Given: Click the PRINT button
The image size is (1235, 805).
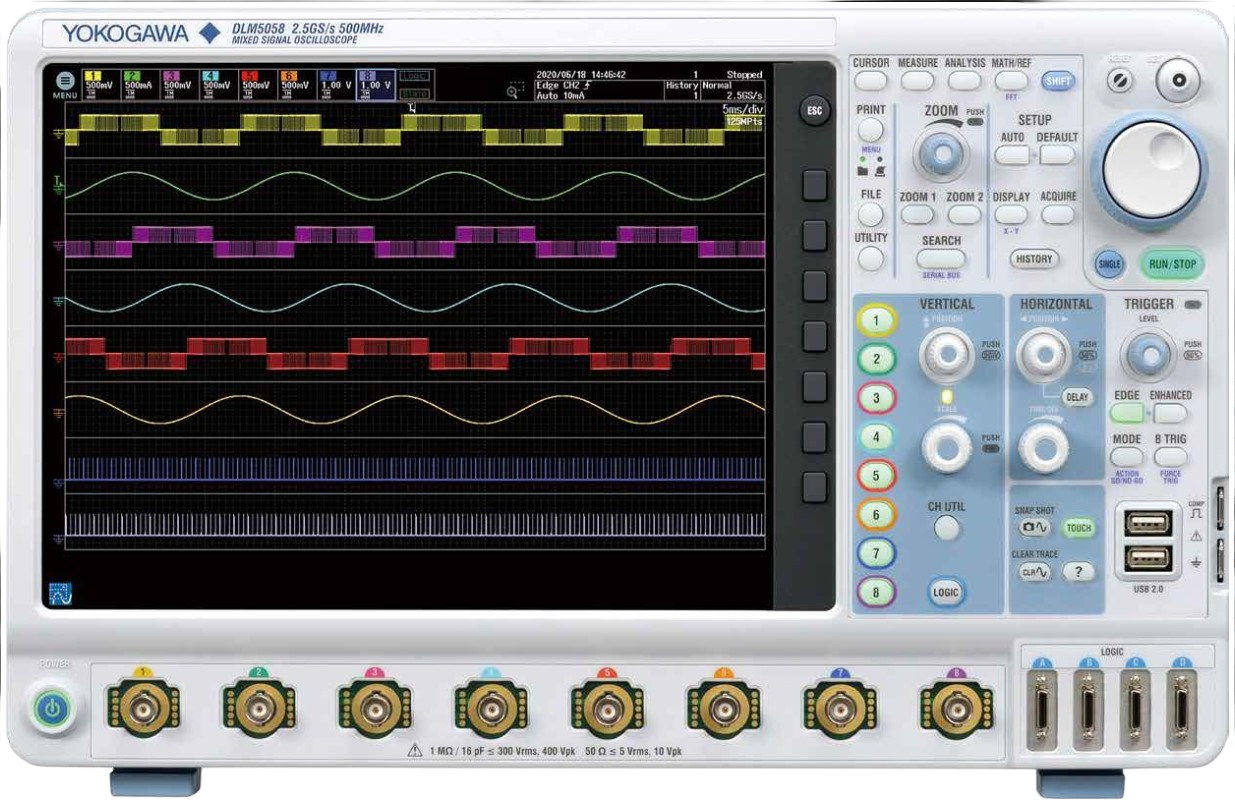Looking at the screenshot, I should coord(871,130).
